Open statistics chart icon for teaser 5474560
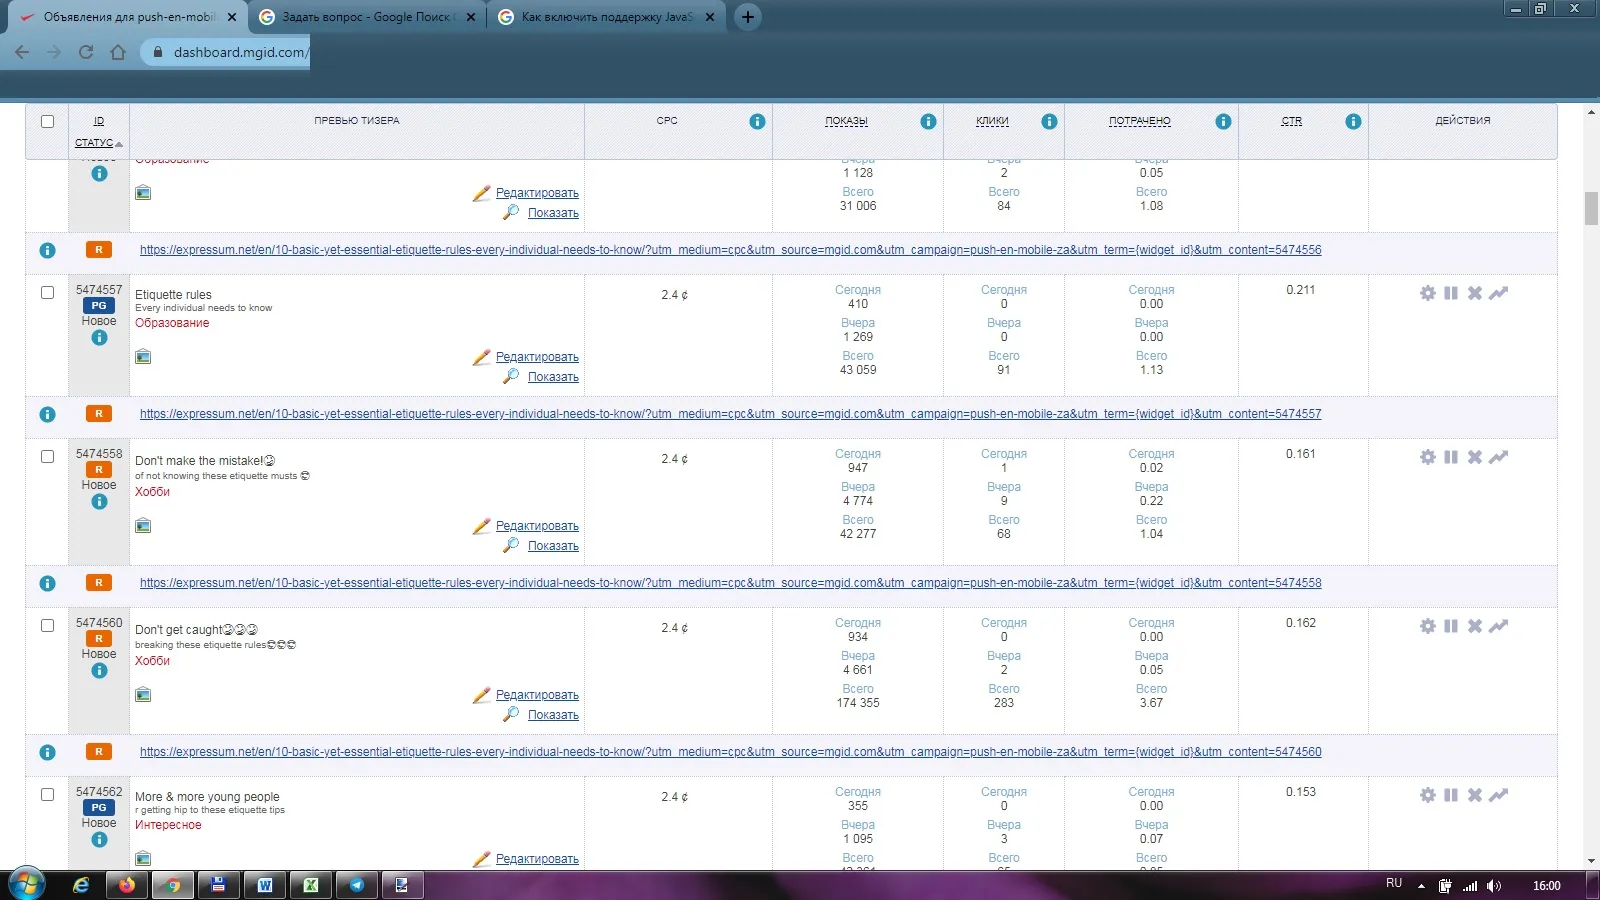This screenshot has width=1600, height=900. pos(1498,626)
